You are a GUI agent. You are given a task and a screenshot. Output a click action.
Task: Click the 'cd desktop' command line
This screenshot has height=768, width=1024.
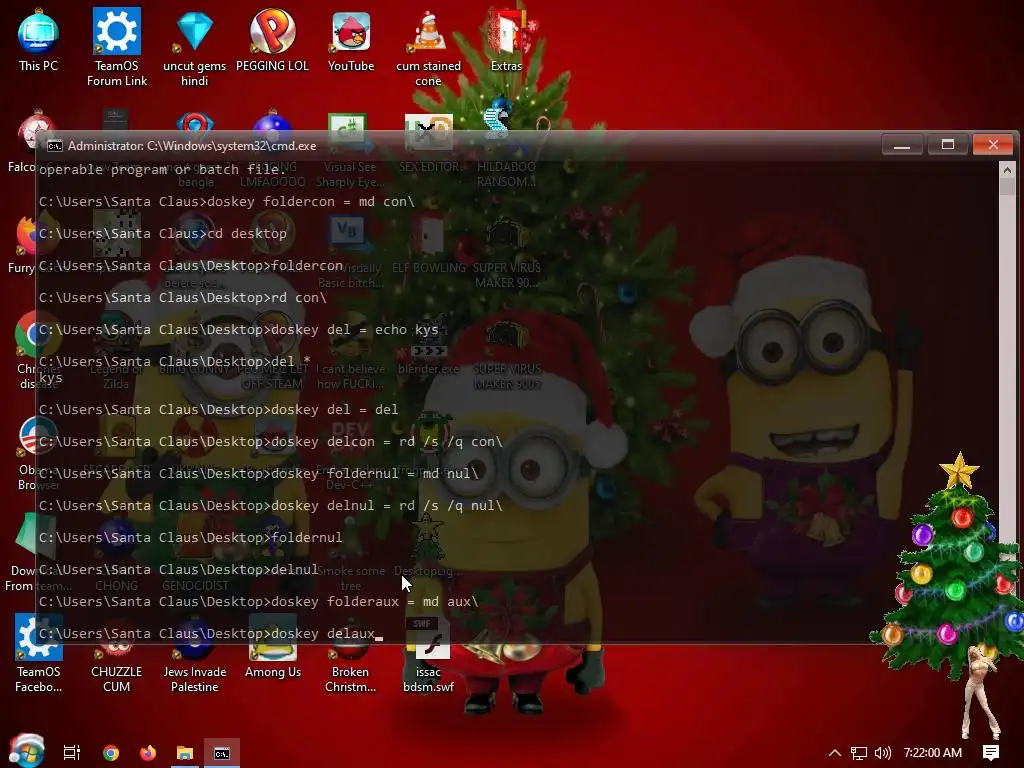163,234
